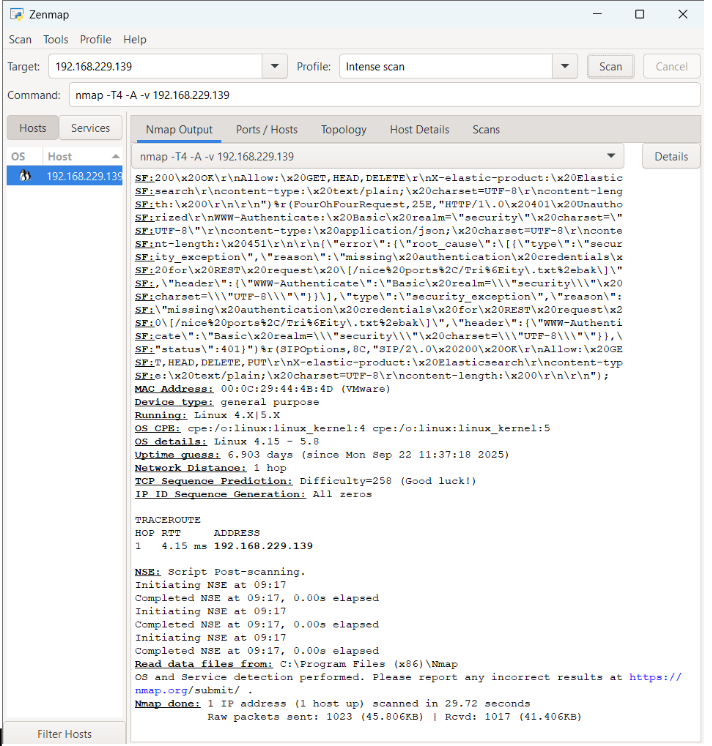Select the Host Details tab
712x746 pixels.
click(419, 129)
